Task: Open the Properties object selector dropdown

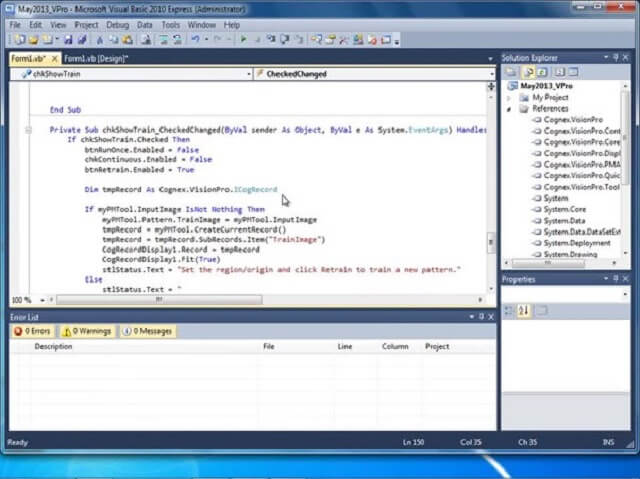Action: pyautogui.click(x=625, y=294)
